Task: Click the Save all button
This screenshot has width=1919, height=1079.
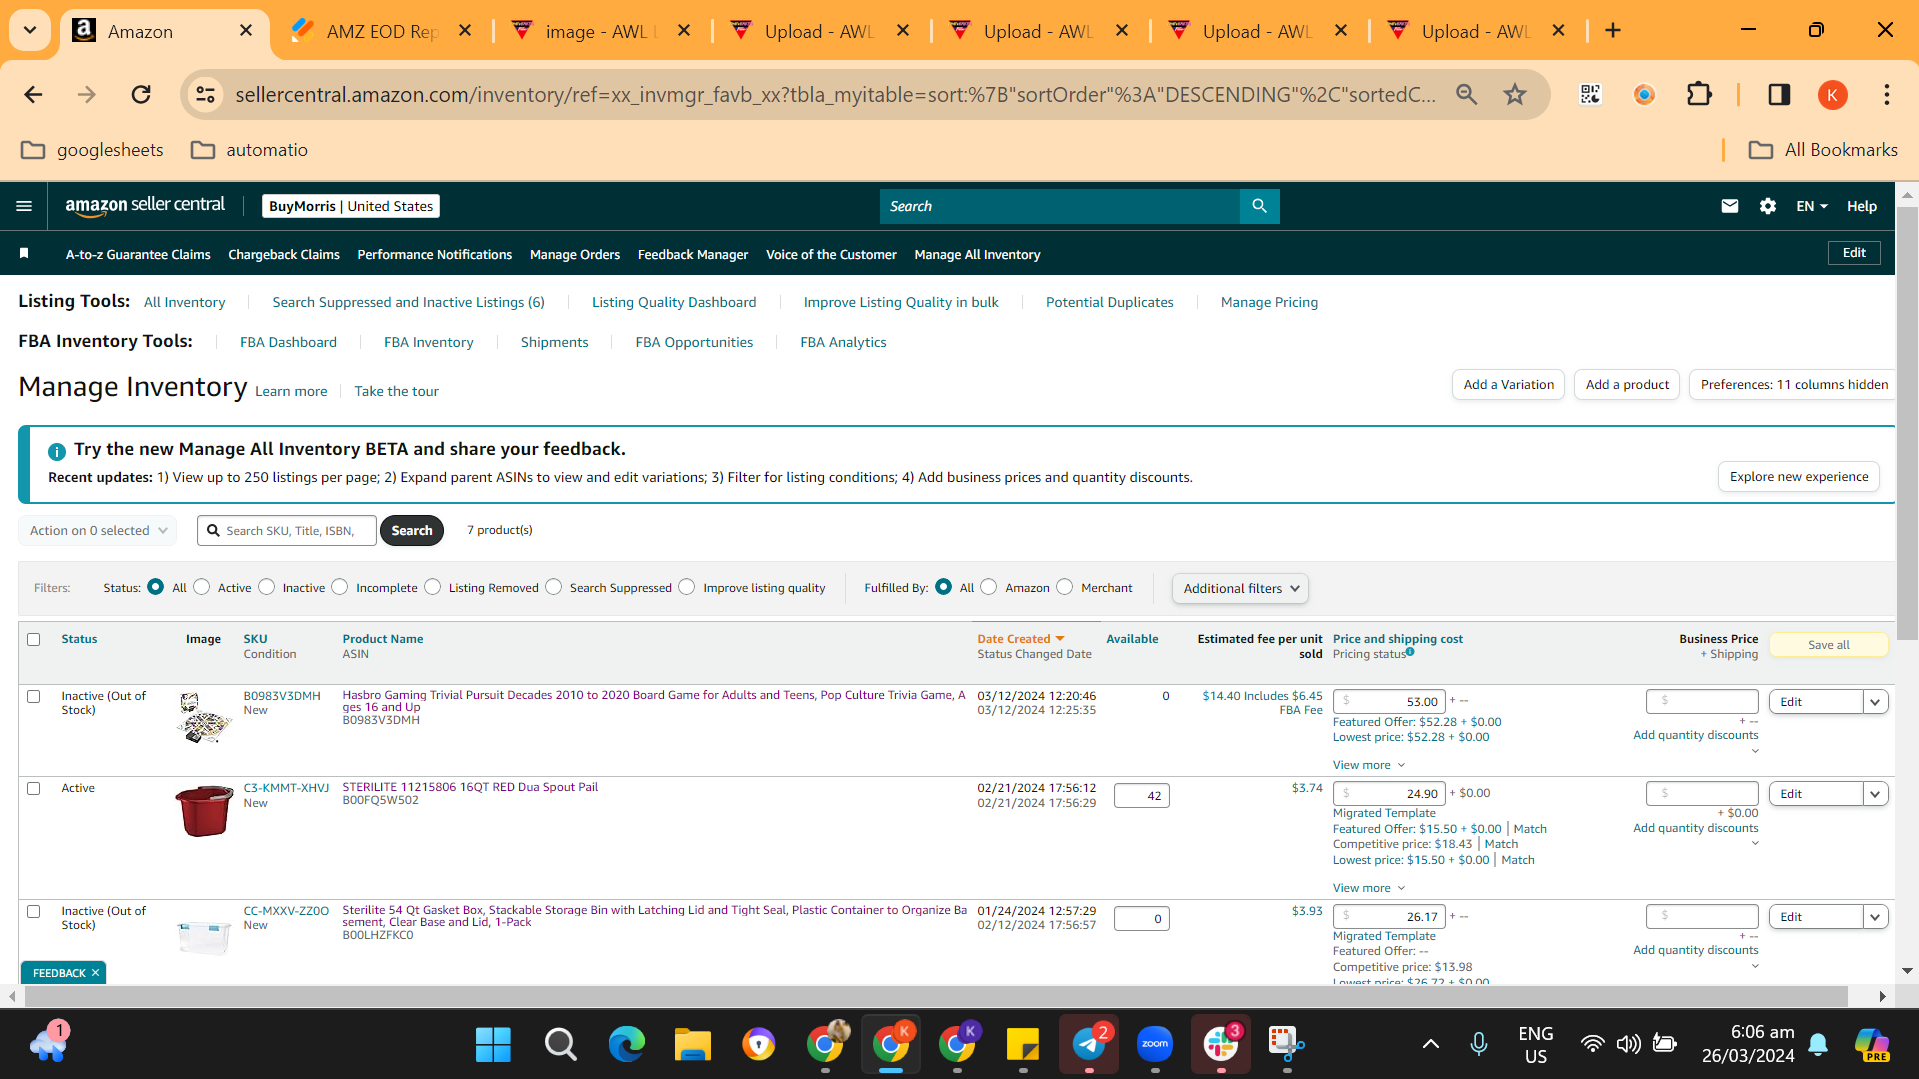Action: [1828, 645]
